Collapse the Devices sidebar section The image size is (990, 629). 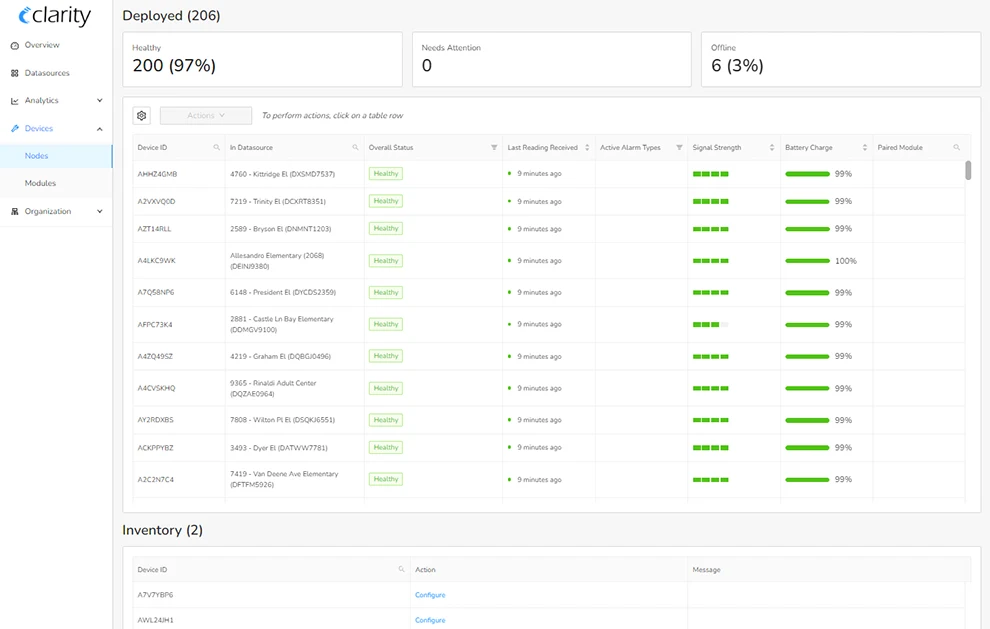tap(99, 129)
